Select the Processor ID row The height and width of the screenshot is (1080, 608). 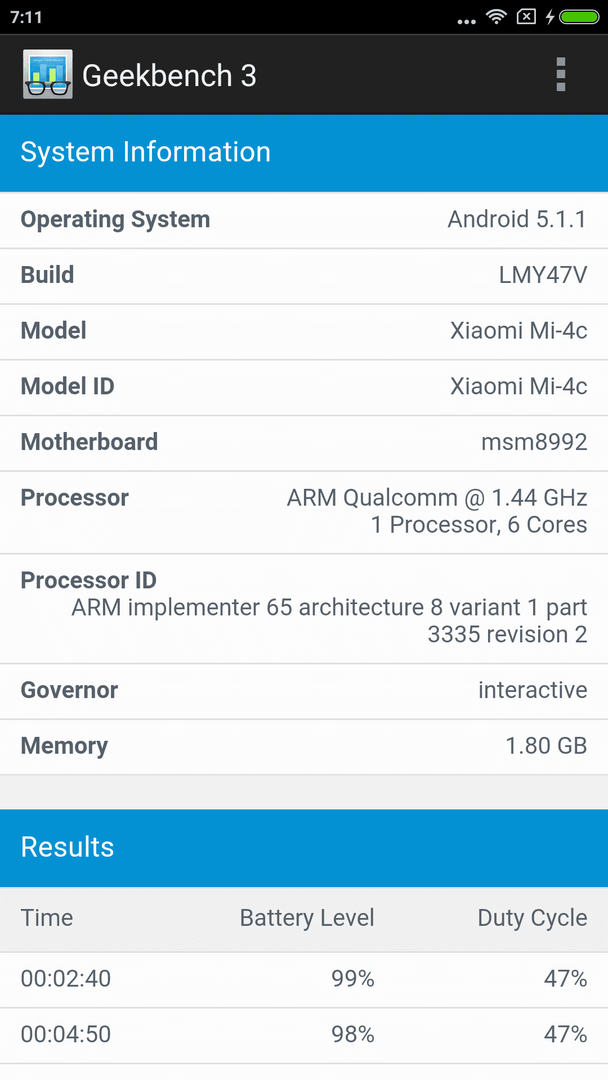(x=304, y=609)
